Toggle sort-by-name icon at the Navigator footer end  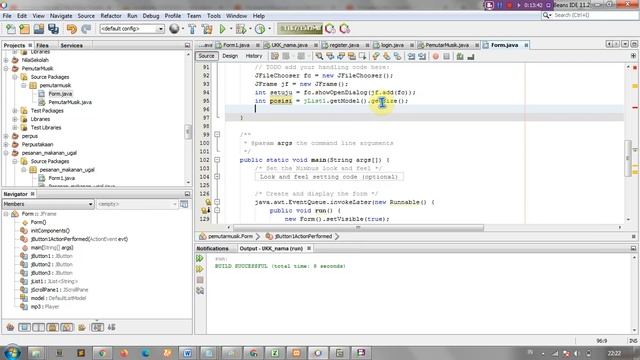pos(111,327)
